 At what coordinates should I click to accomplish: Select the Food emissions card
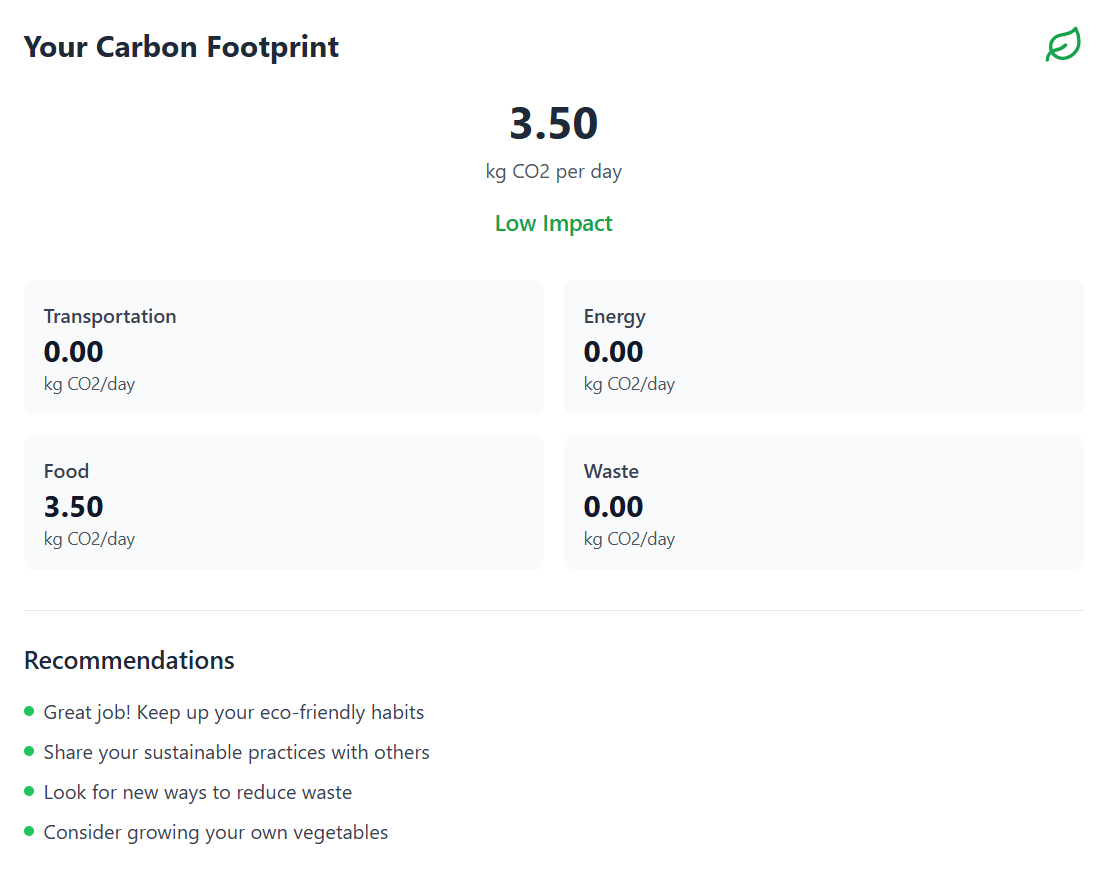[283, 502]
